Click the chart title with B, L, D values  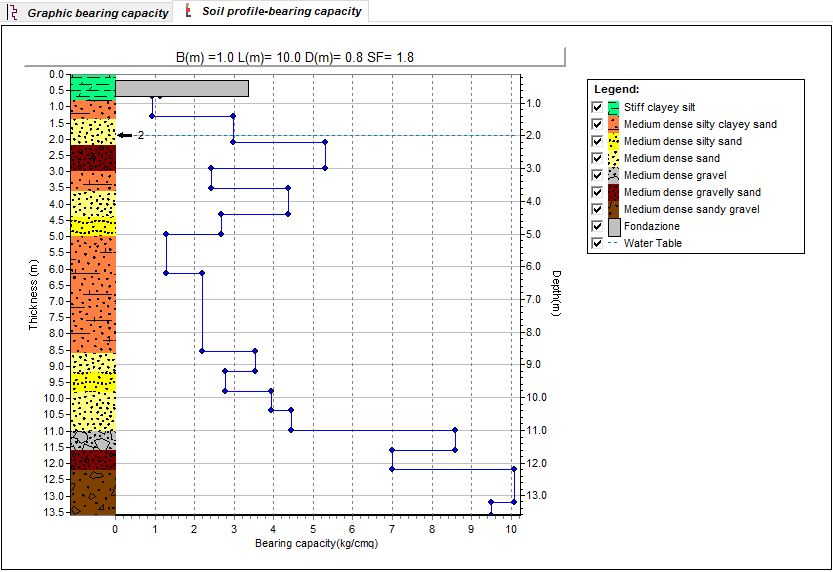tap(294, 57)
